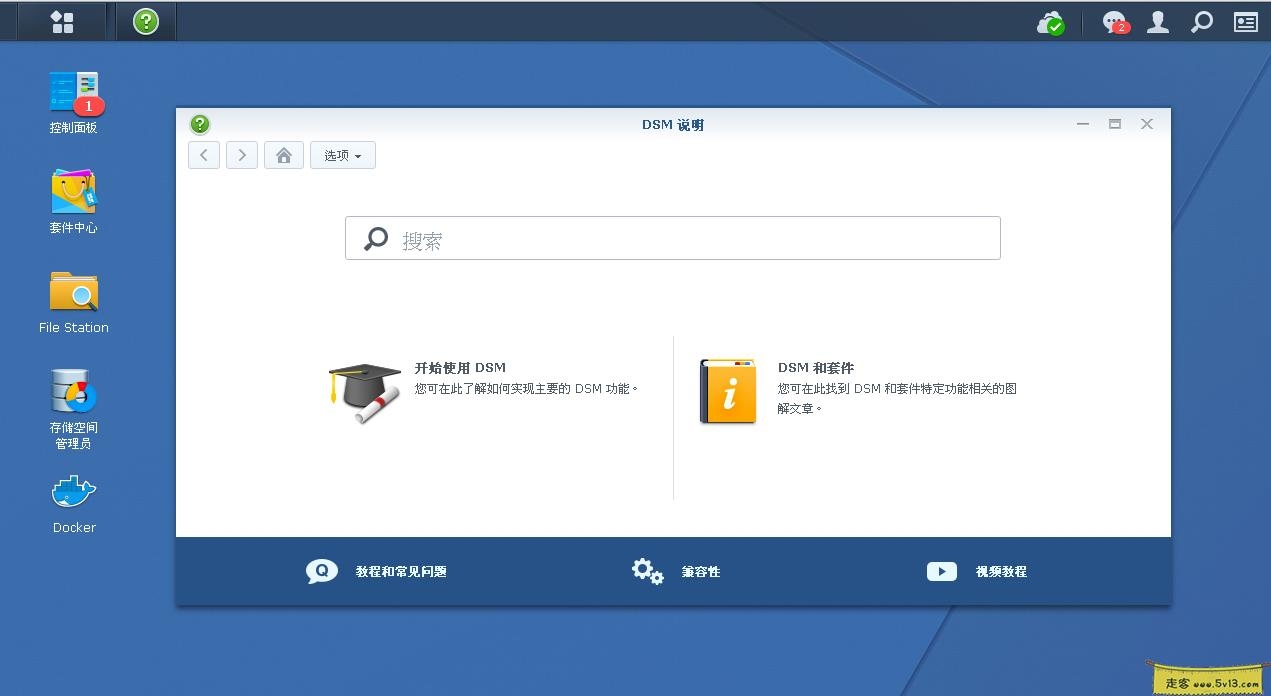
Task: Open the 选项 (Options) dropdown menu
Action: click(x=342, y=155)
